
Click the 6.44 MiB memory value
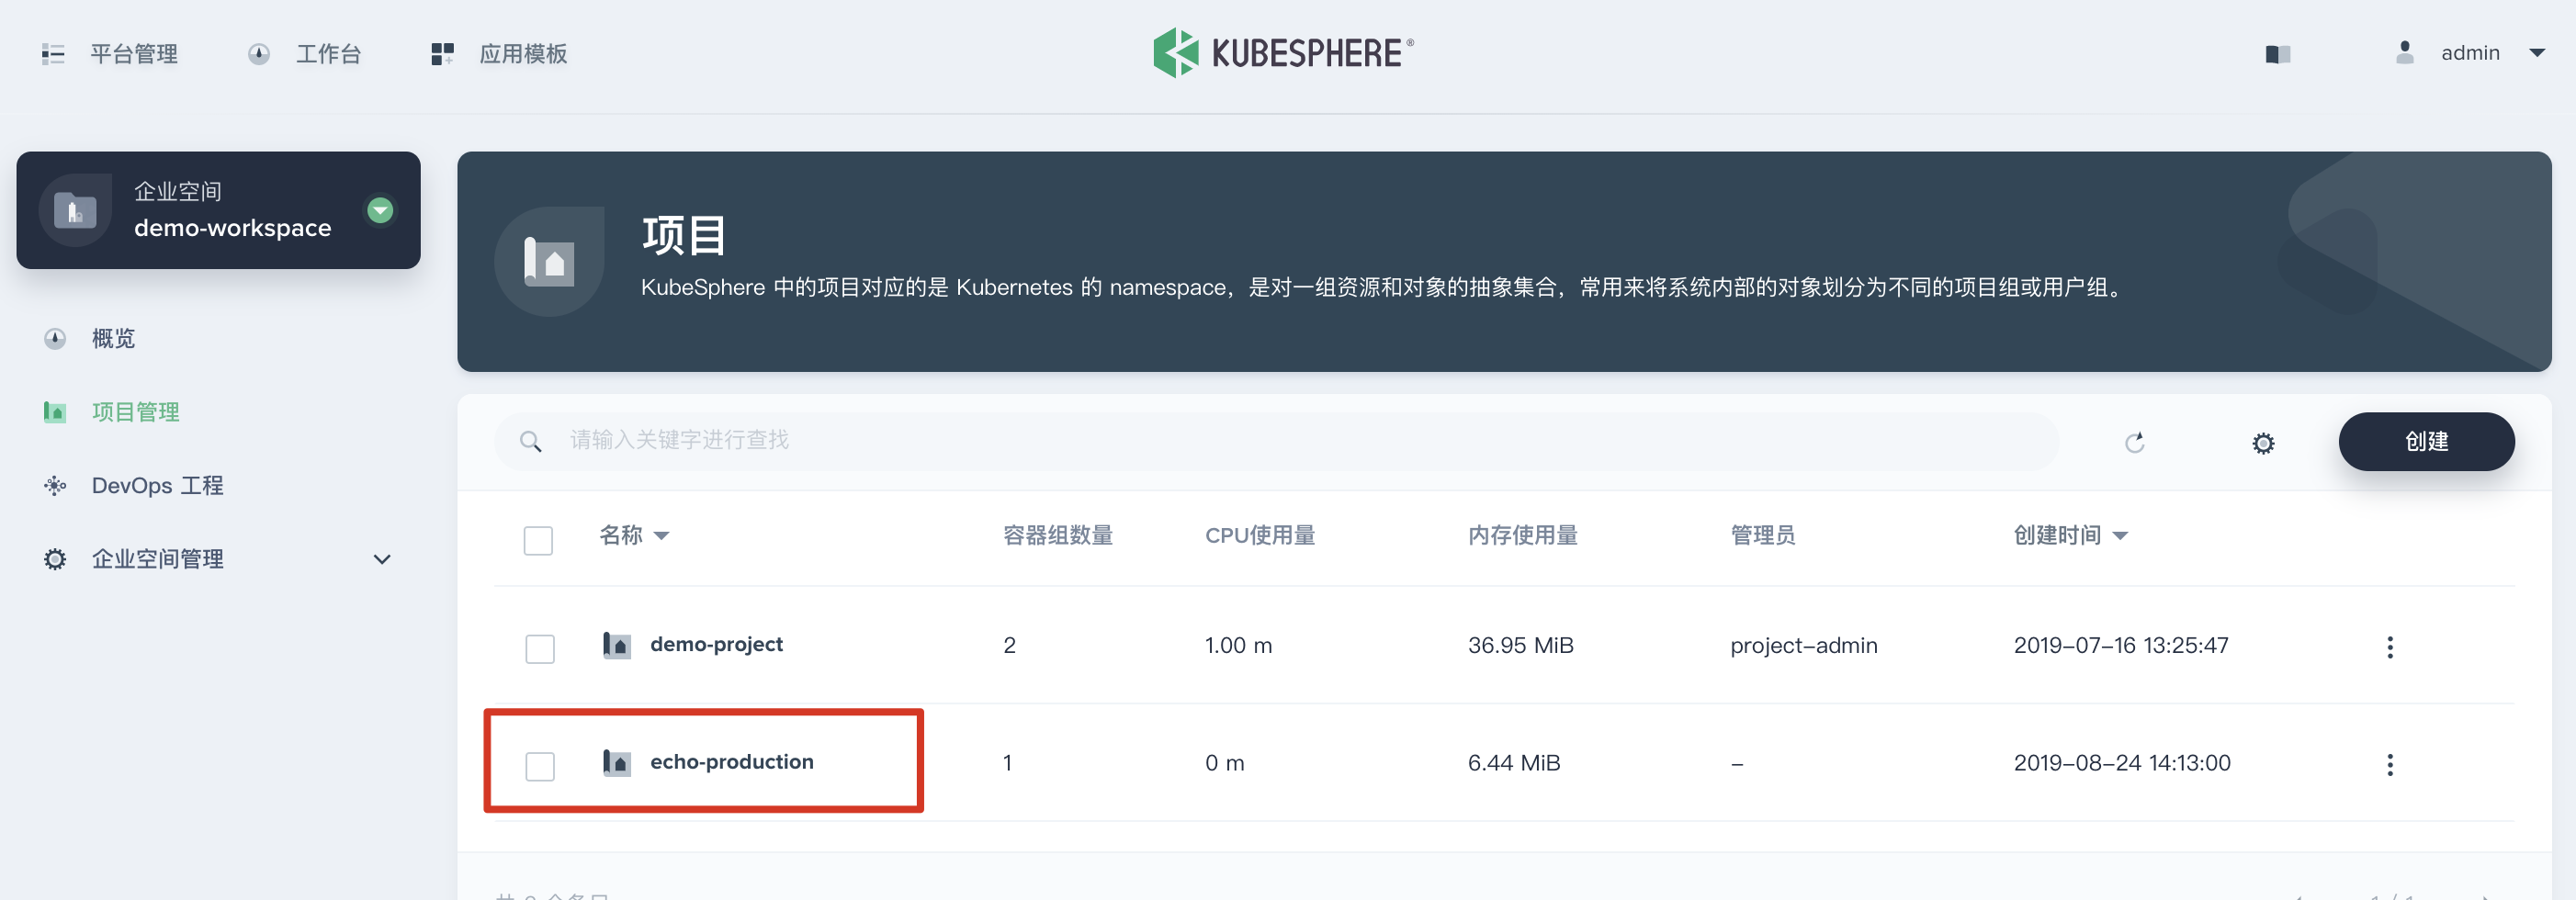1514,763
